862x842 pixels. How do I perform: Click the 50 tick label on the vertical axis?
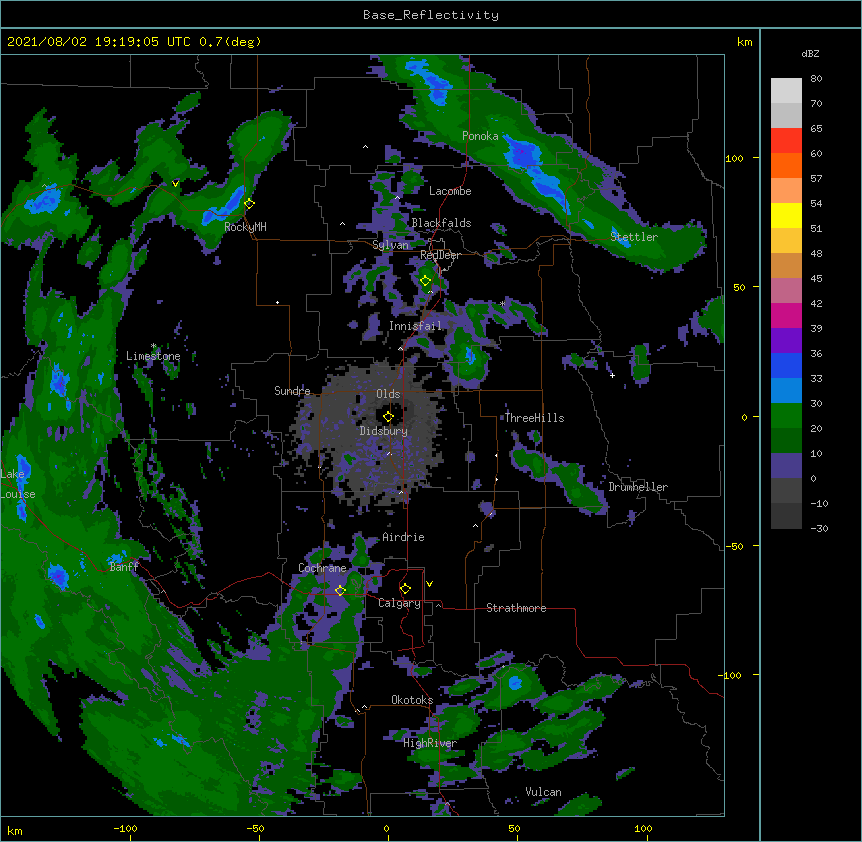(x=739, y=287)
